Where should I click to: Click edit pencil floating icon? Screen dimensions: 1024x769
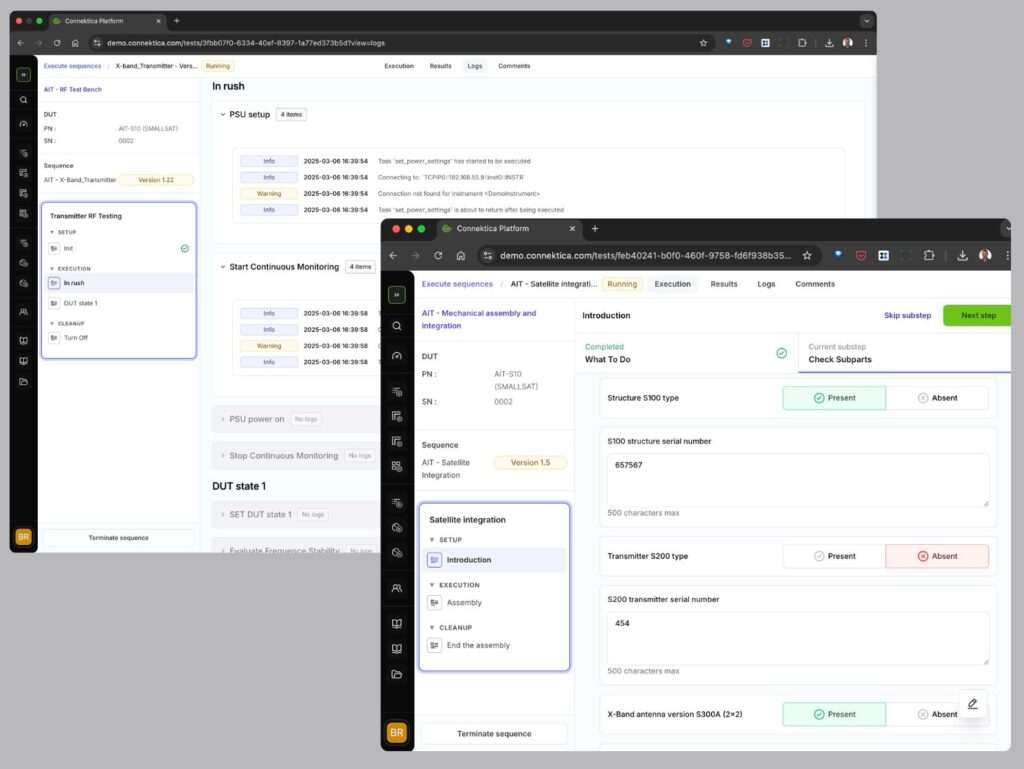click(972, 703)
